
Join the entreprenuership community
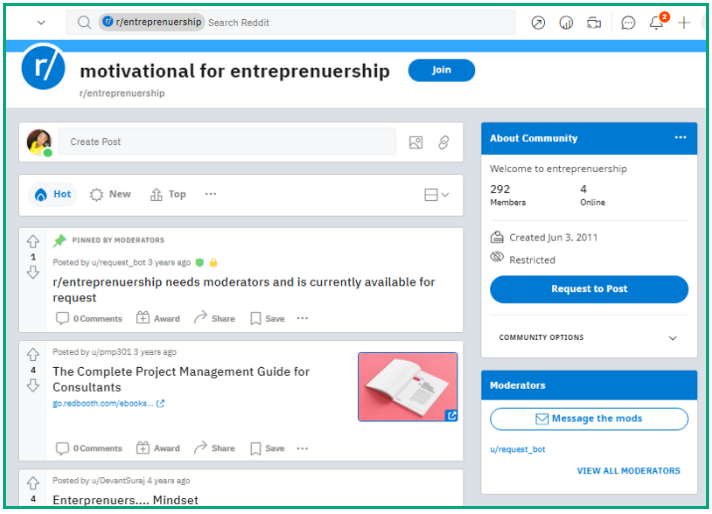(x=441, y=70)
